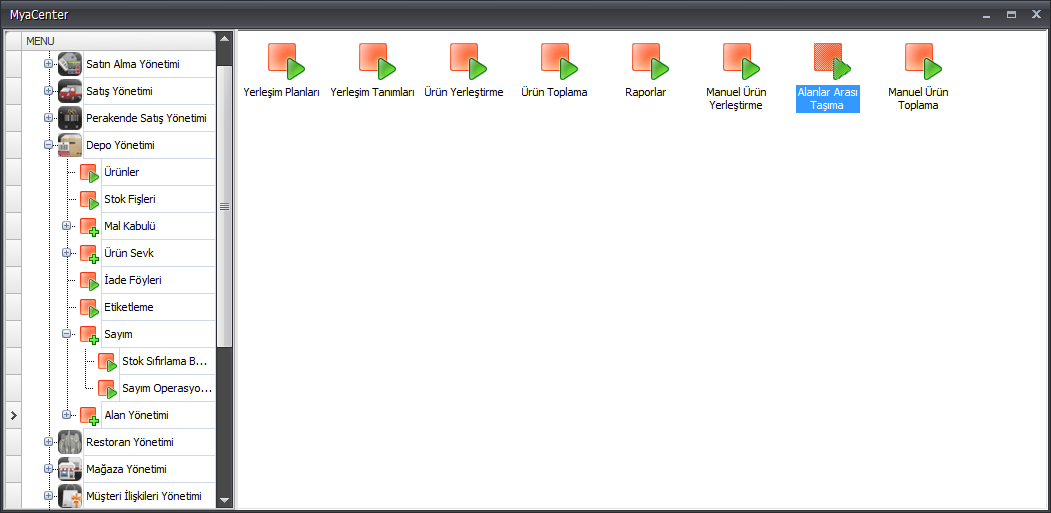Screen dimensions: 1051x513
Task: Launch Manuel Ürün Yerleştirme icon
Action: pos(741,60)
